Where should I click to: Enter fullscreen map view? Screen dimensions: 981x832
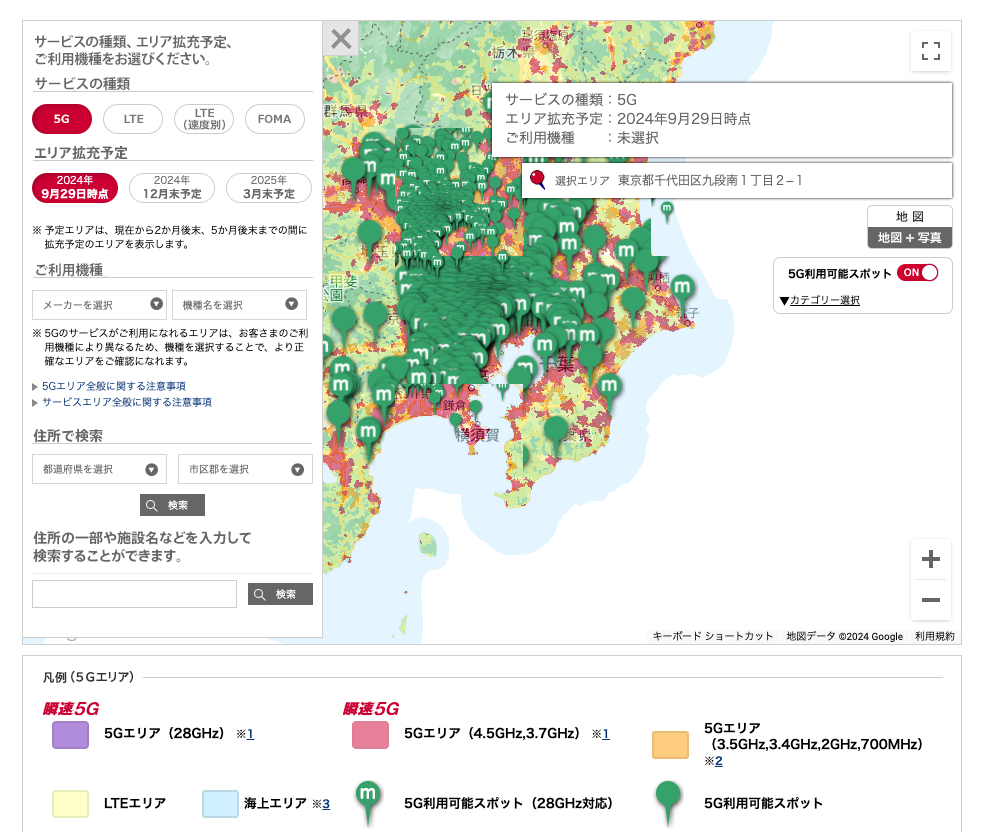931,51
